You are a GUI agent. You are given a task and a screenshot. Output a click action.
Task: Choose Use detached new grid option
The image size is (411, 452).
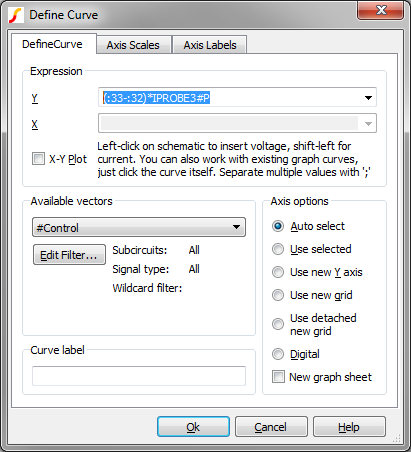(278, 324)
